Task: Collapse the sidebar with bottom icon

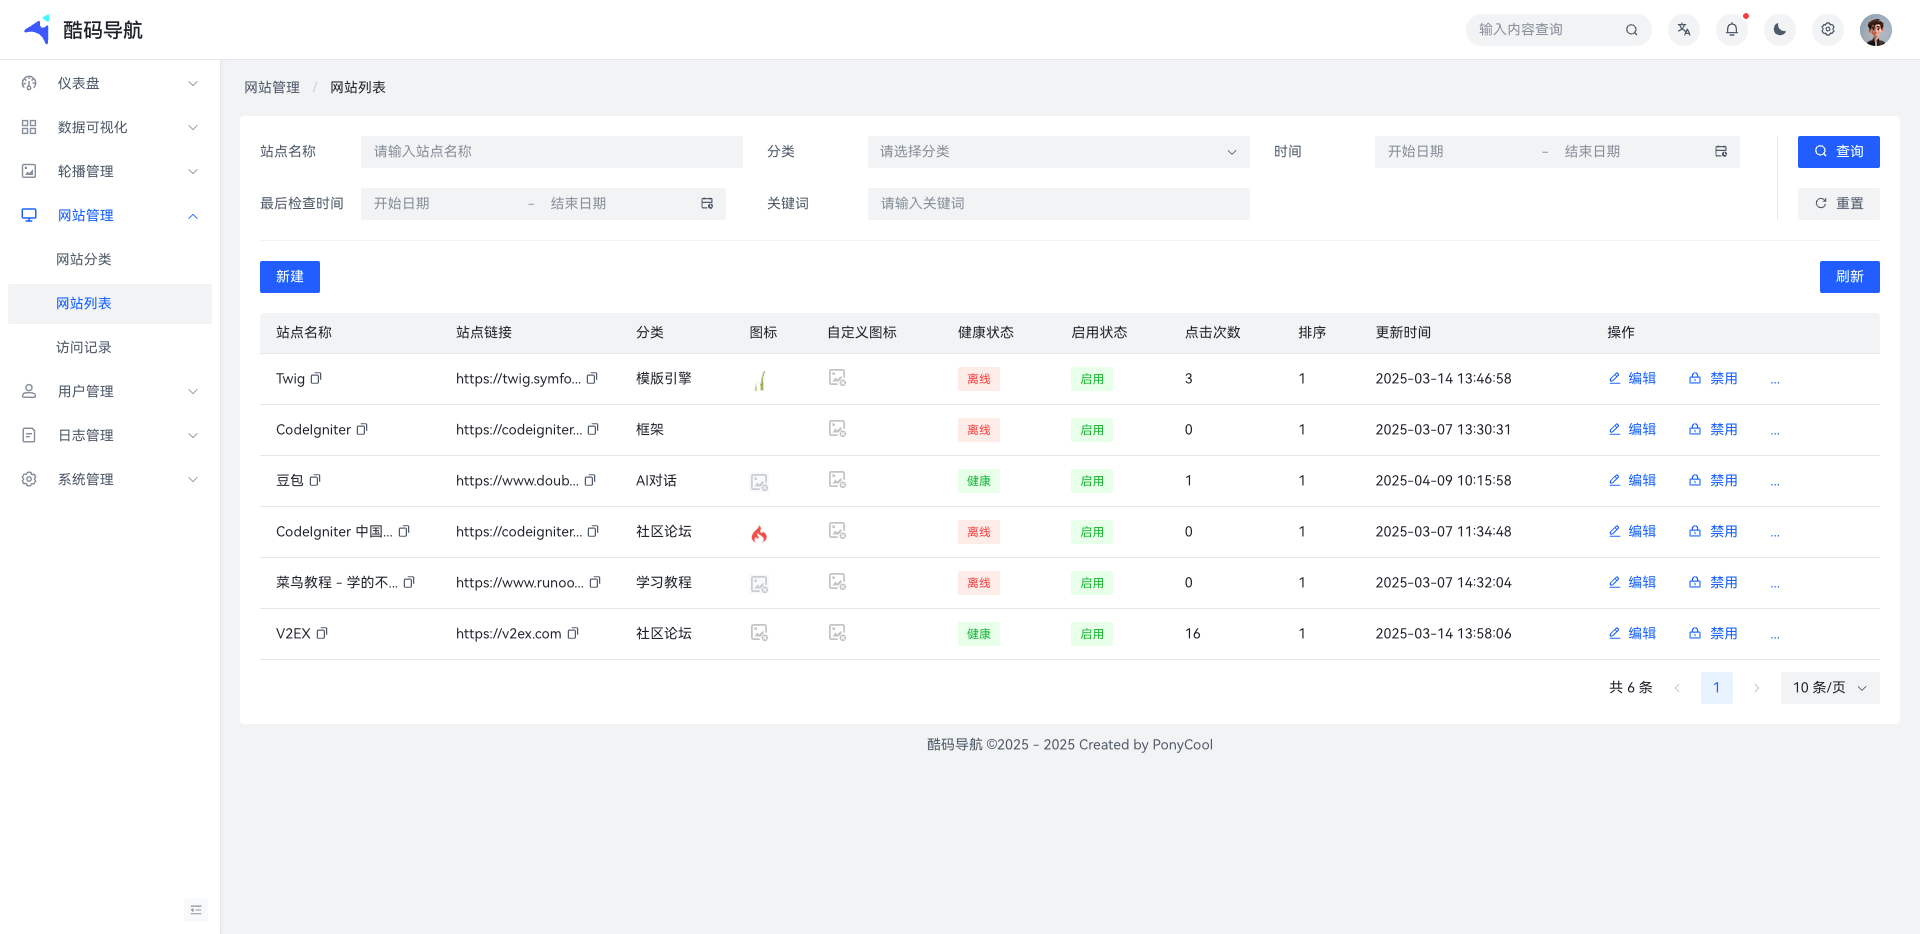Action: [x=196, y=910]
